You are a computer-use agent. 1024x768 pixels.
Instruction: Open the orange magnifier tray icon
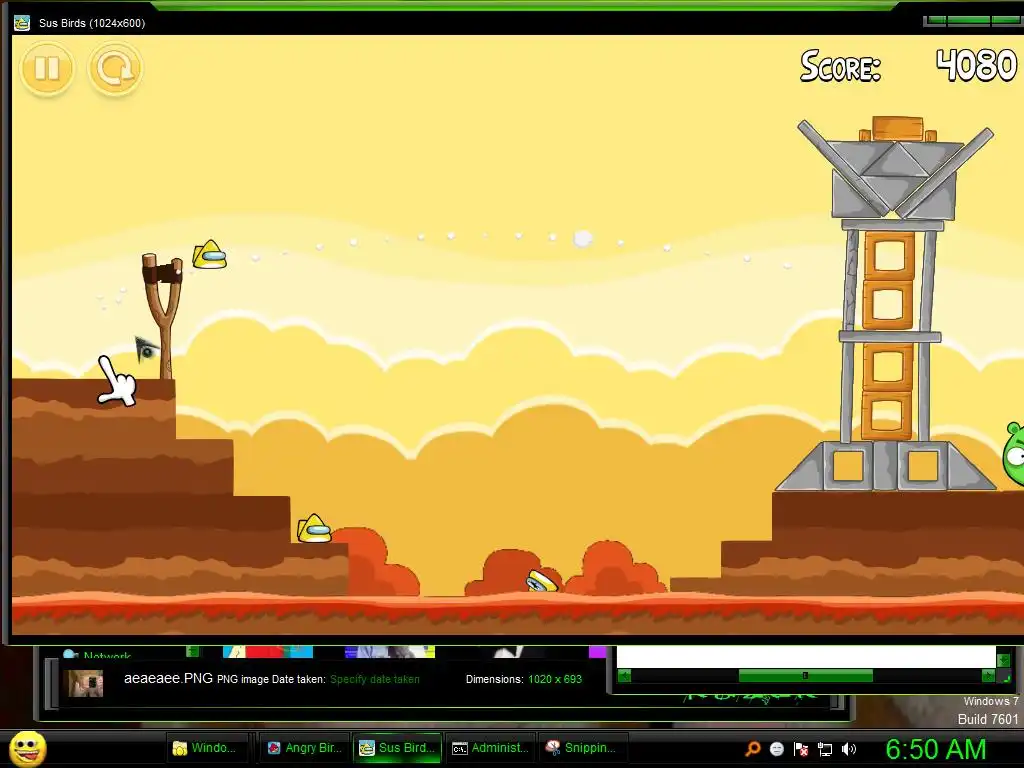753,748
